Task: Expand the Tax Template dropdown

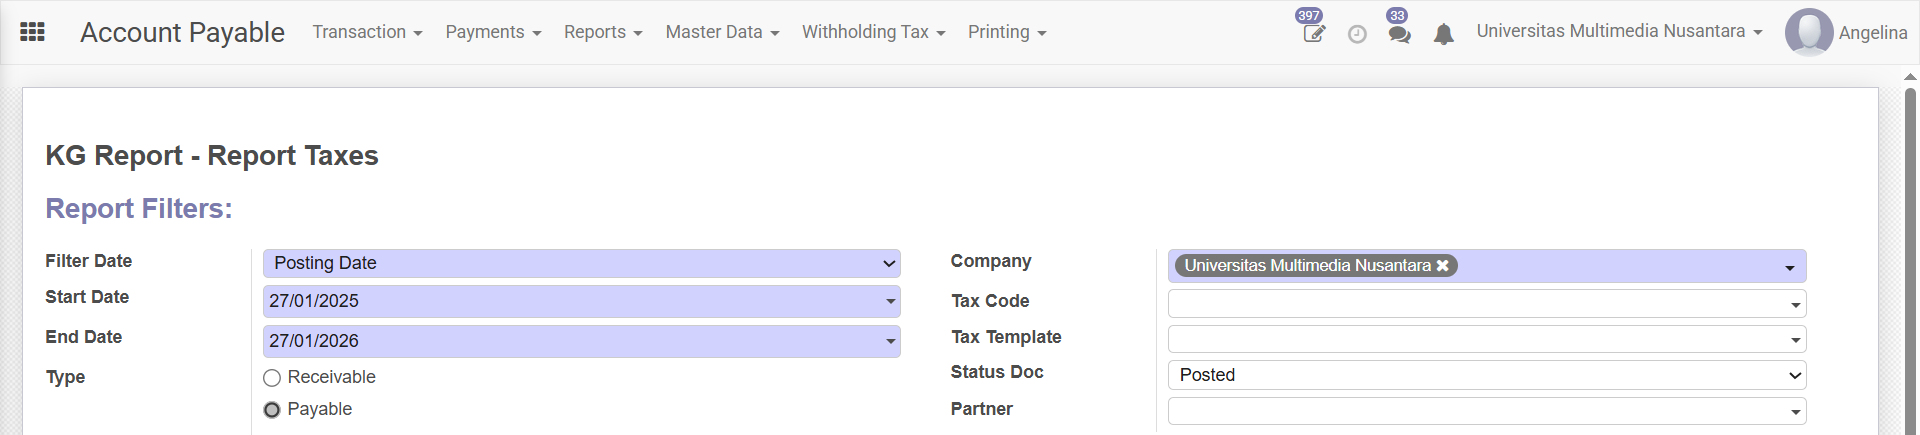Action: pos(1486,339)
